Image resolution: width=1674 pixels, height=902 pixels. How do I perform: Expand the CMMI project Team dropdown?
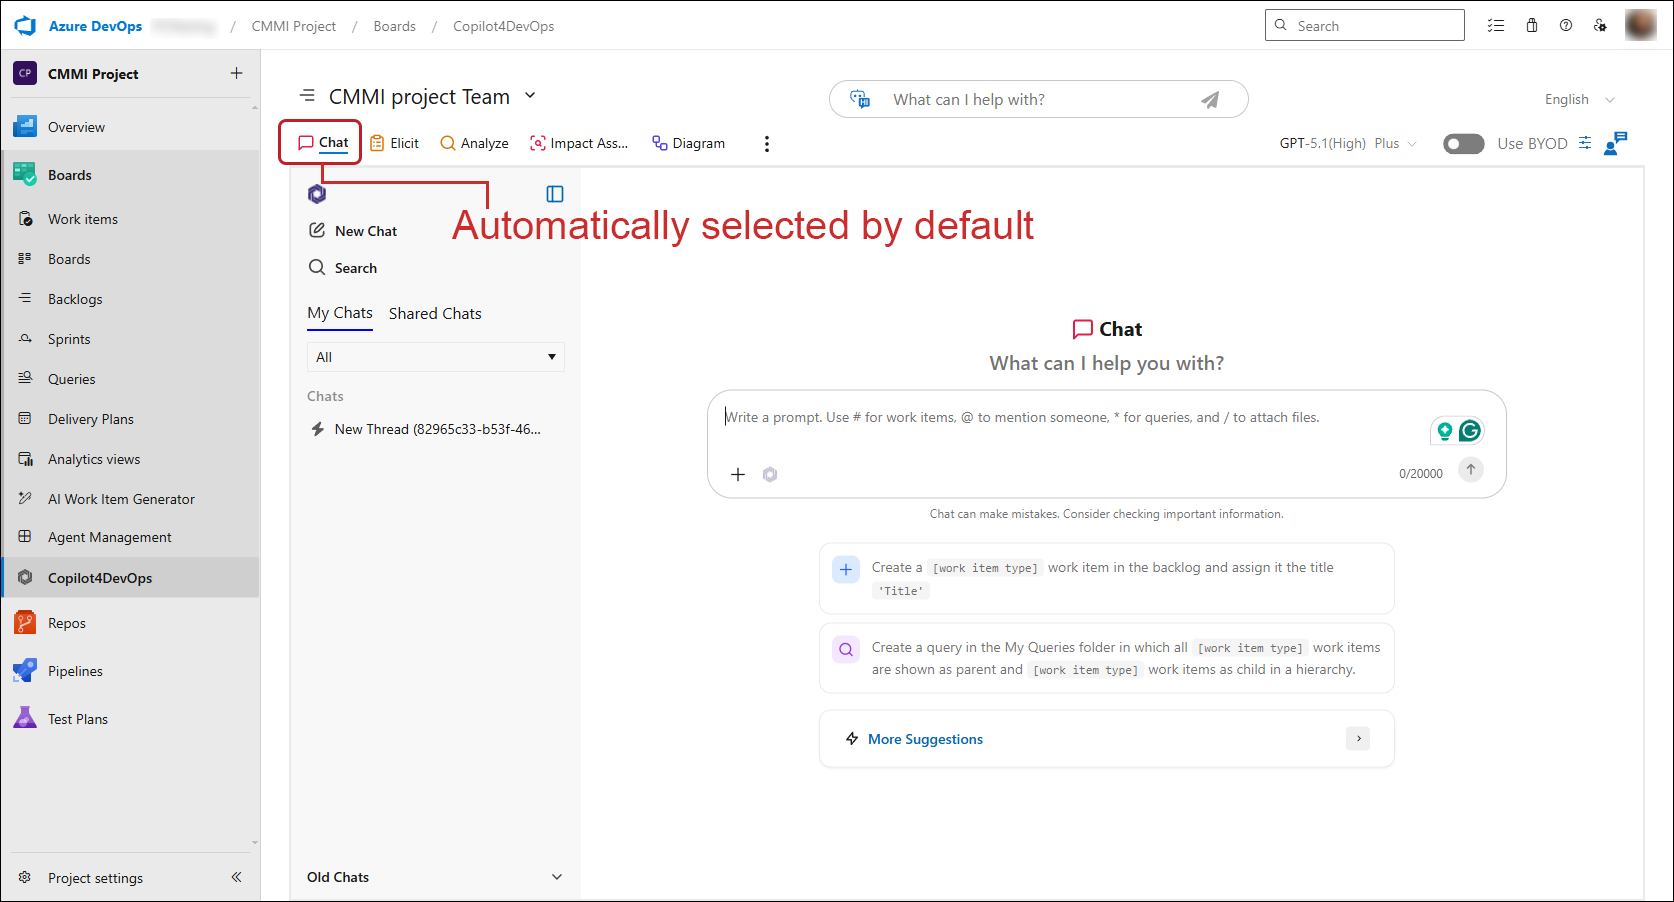click(530, 96)
